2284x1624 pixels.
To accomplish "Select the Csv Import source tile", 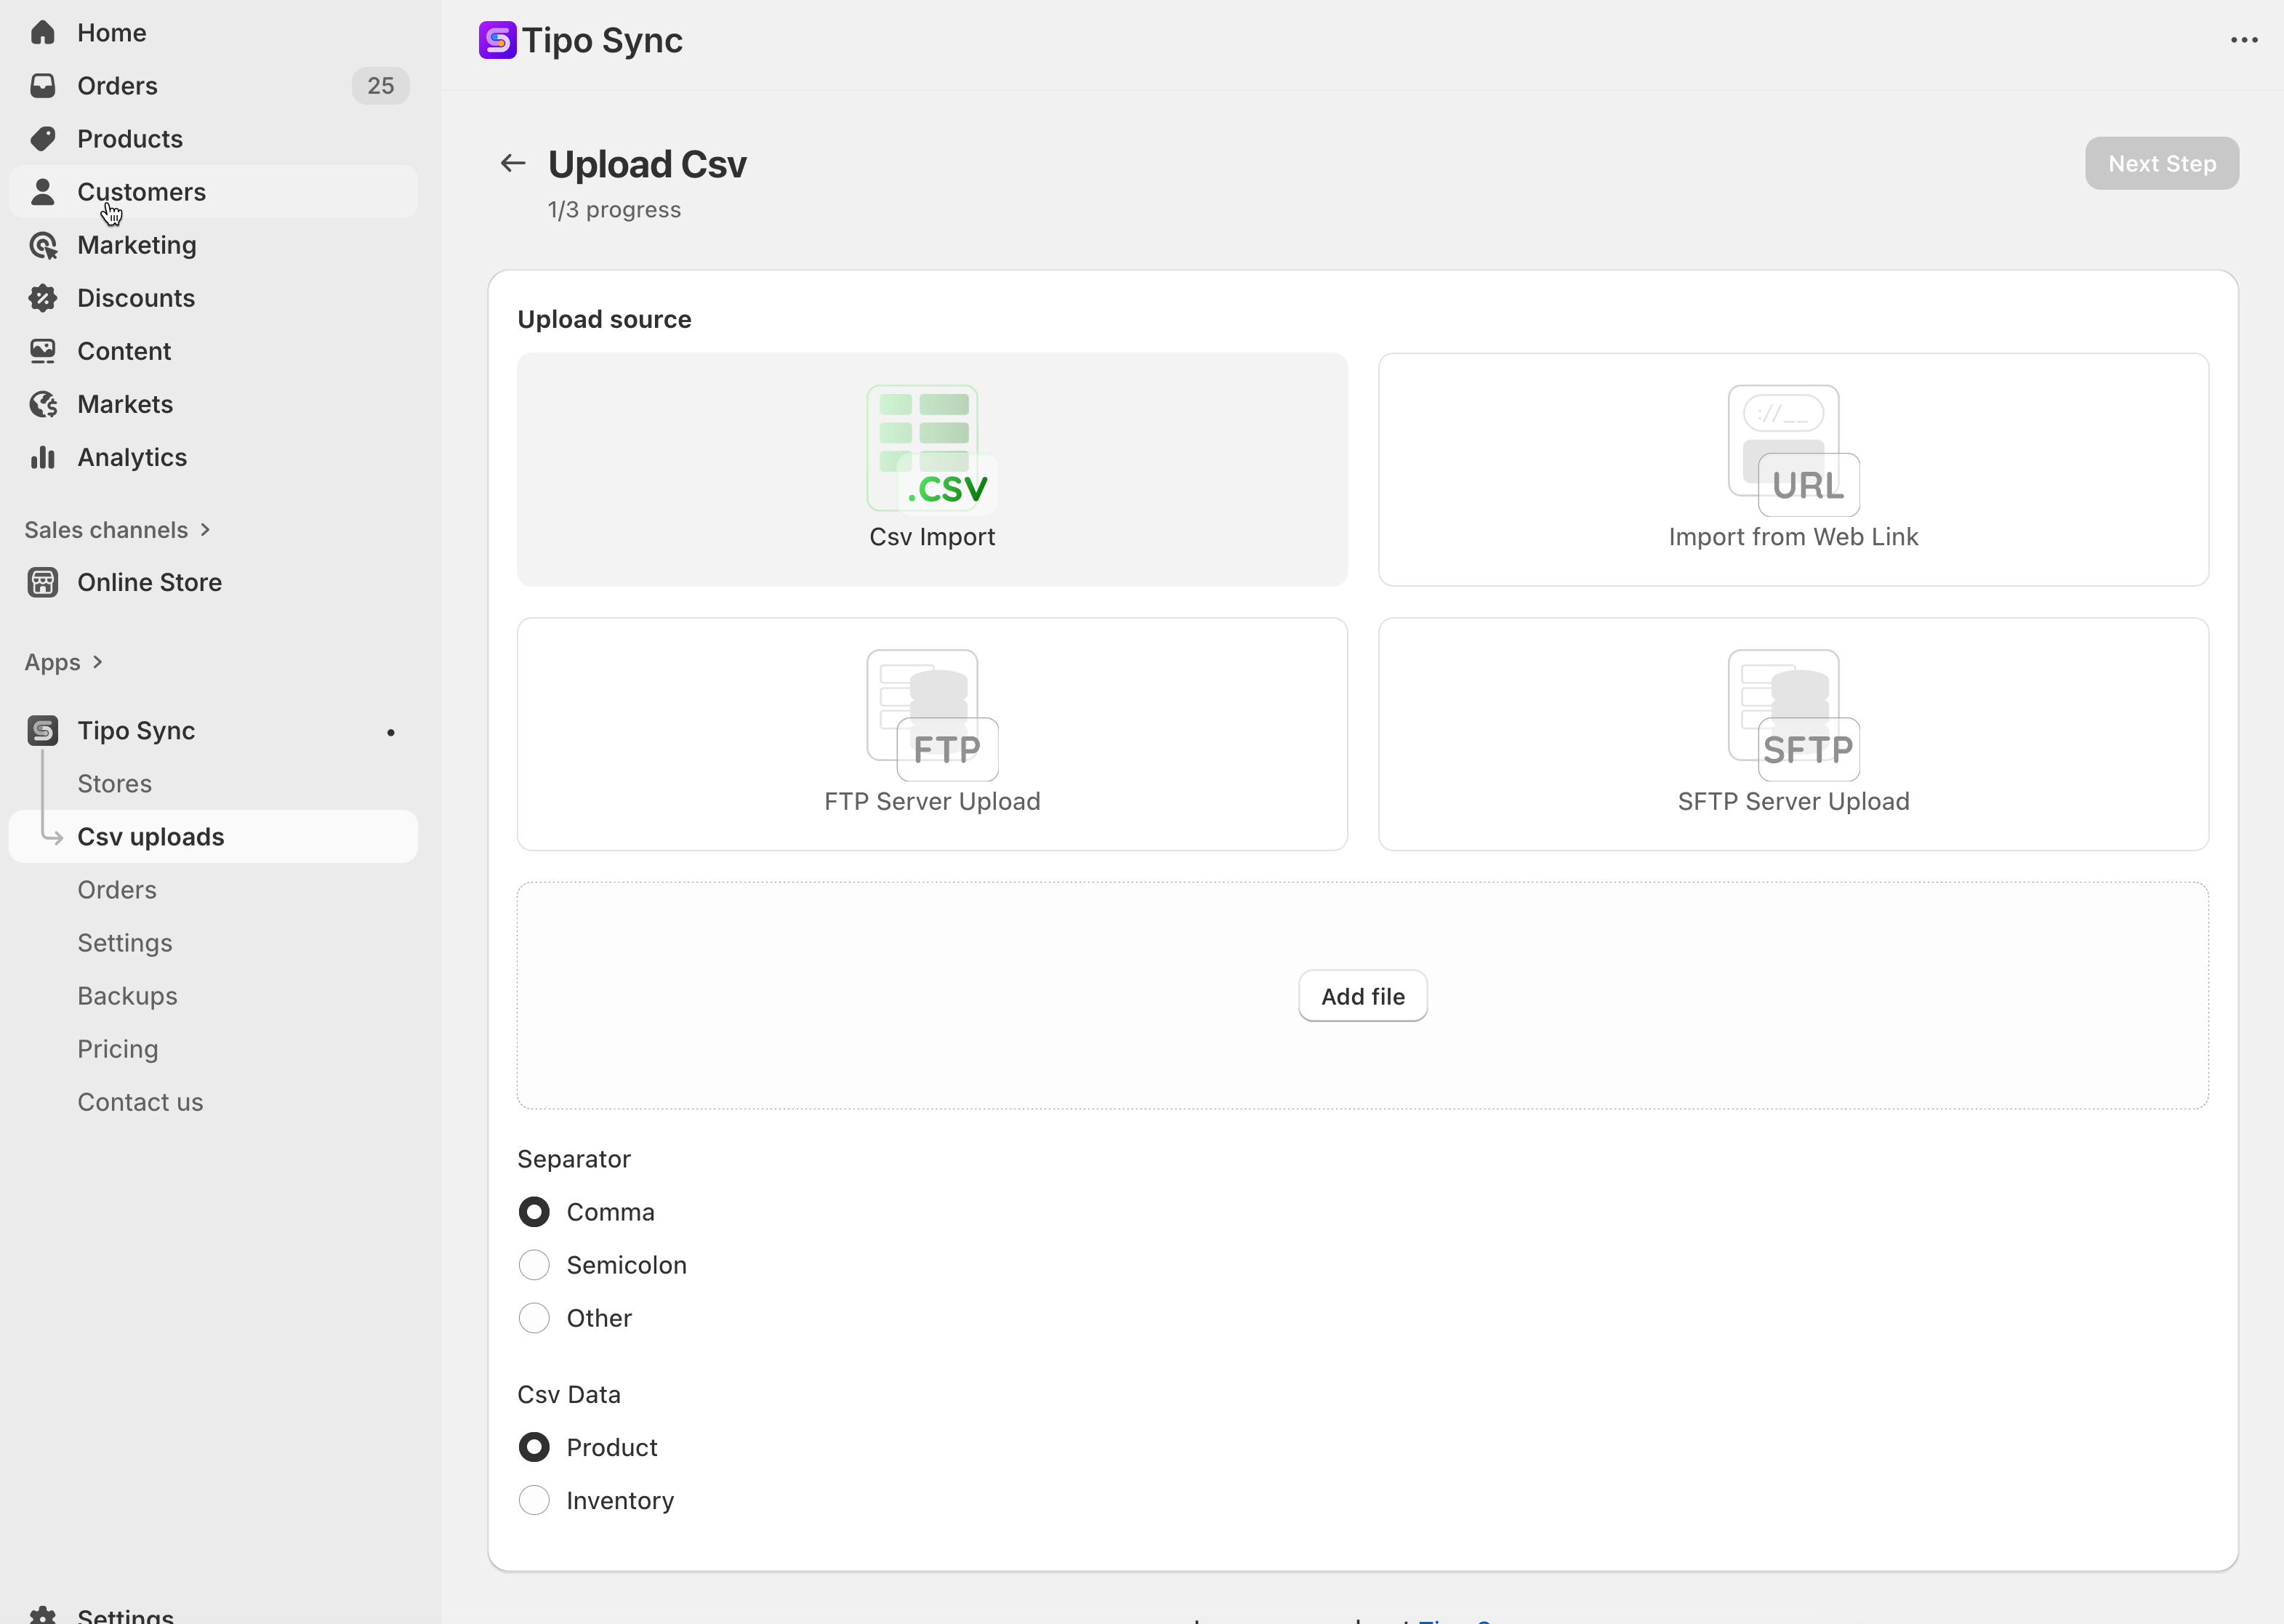I will pos(931,469).
